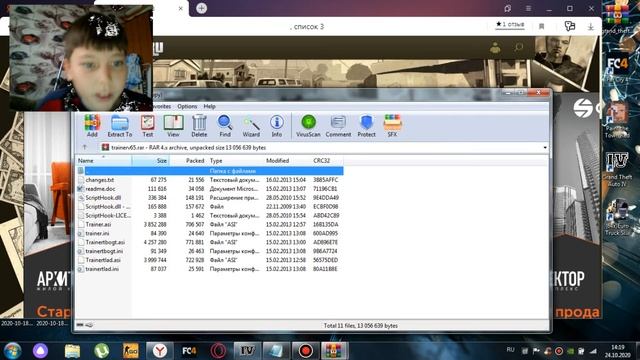Open Far Cry 4 desktop shortcut
Image resolution: width=640 pixels, height=360 pixels.
[617, 69]
